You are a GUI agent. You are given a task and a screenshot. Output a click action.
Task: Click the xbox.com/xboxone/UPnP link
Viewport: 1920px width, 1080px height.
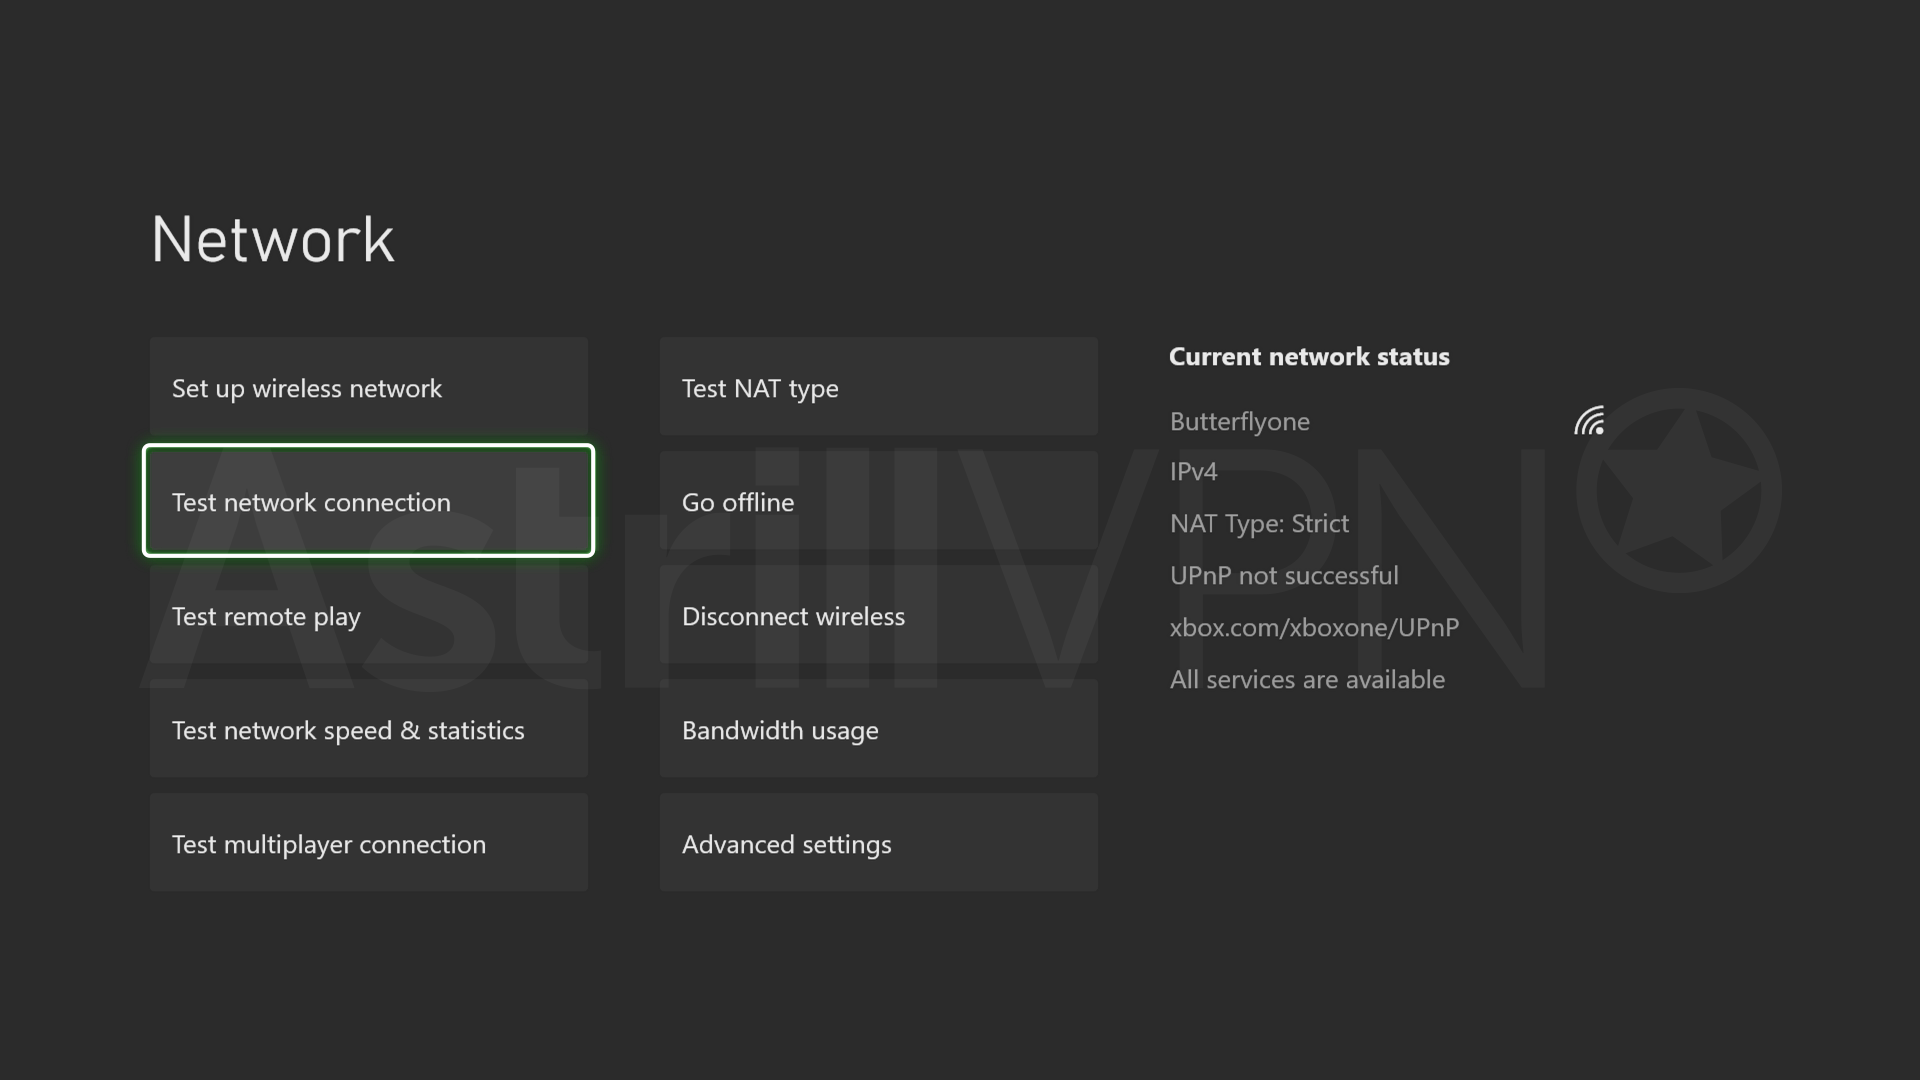(1314, 627)
